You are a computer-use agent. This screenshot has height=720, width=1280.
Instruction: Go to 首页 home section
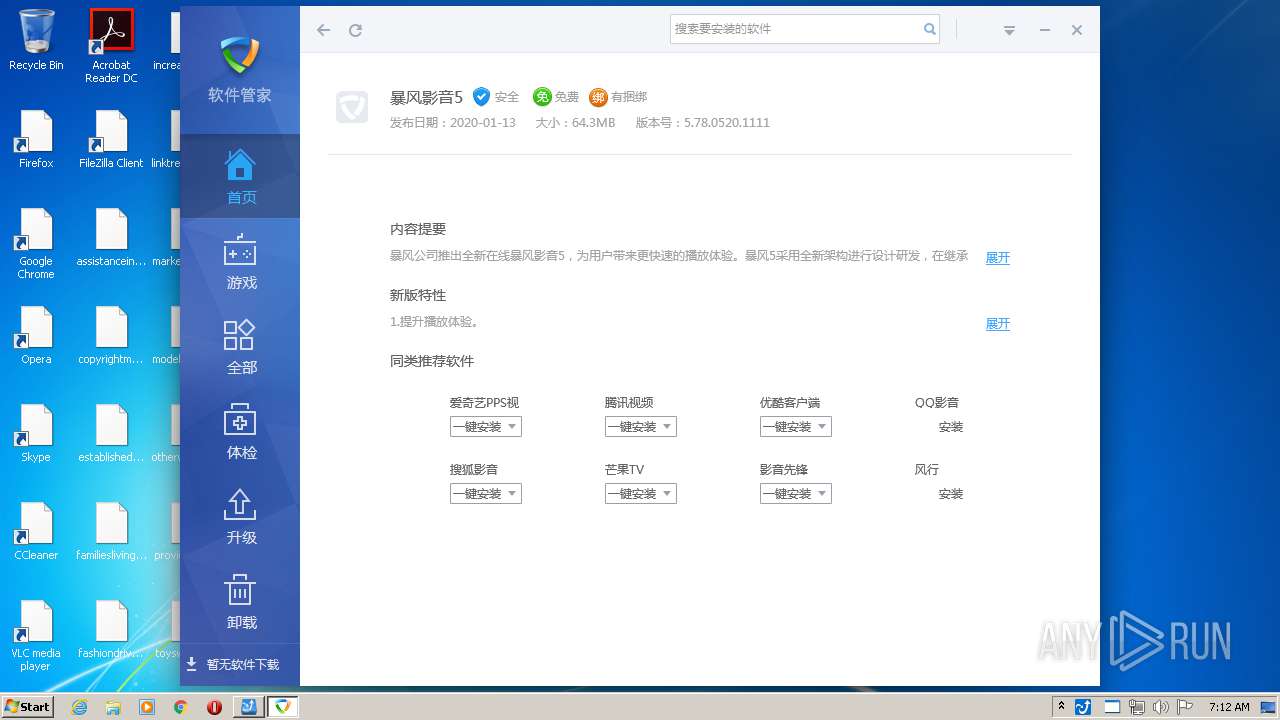click(240, 176)
